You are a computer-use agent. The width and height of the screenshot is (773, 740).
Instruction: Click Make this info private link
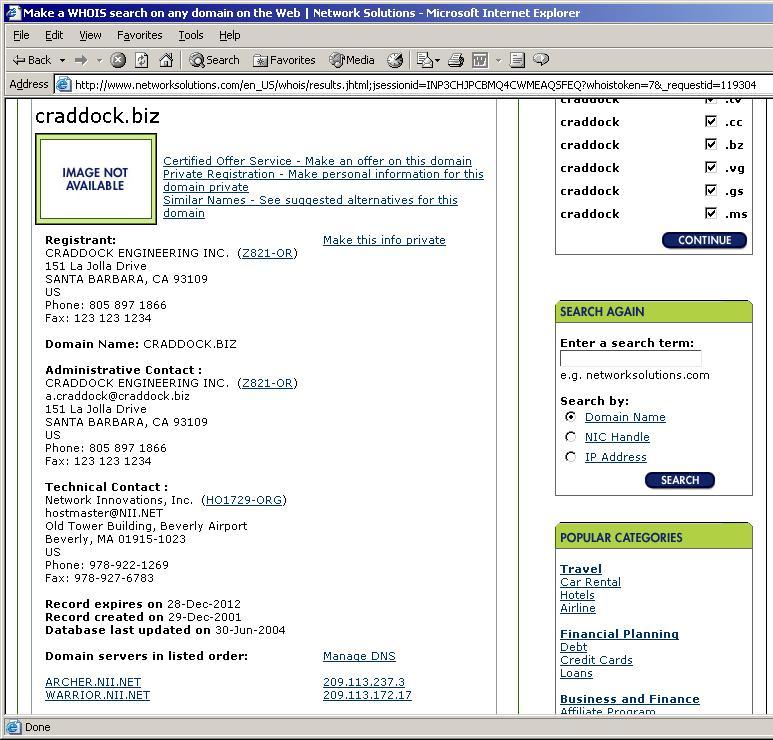384,240
